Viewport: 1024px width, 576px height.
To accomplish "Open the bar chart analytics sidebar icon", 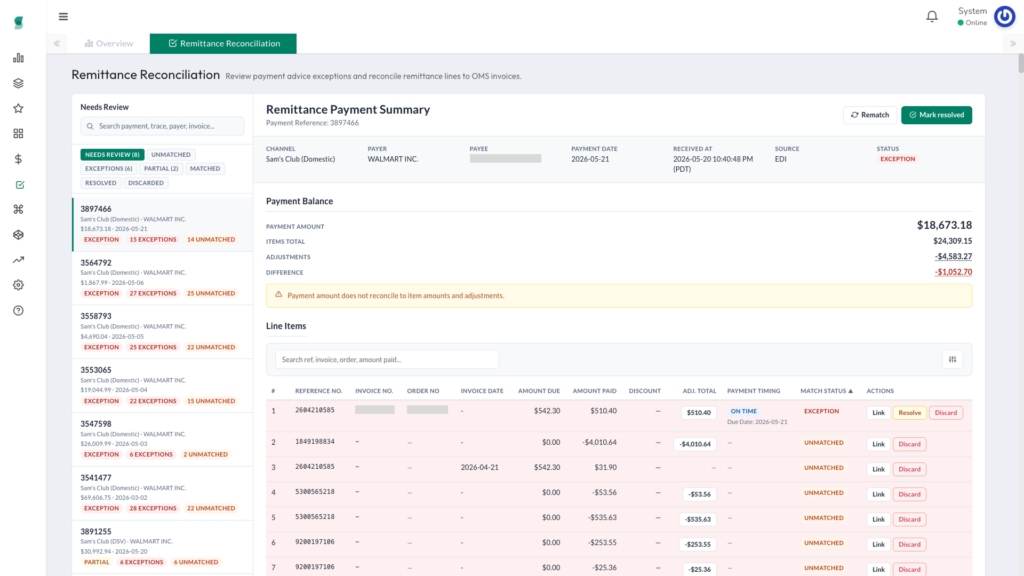I will click(18, 58).
